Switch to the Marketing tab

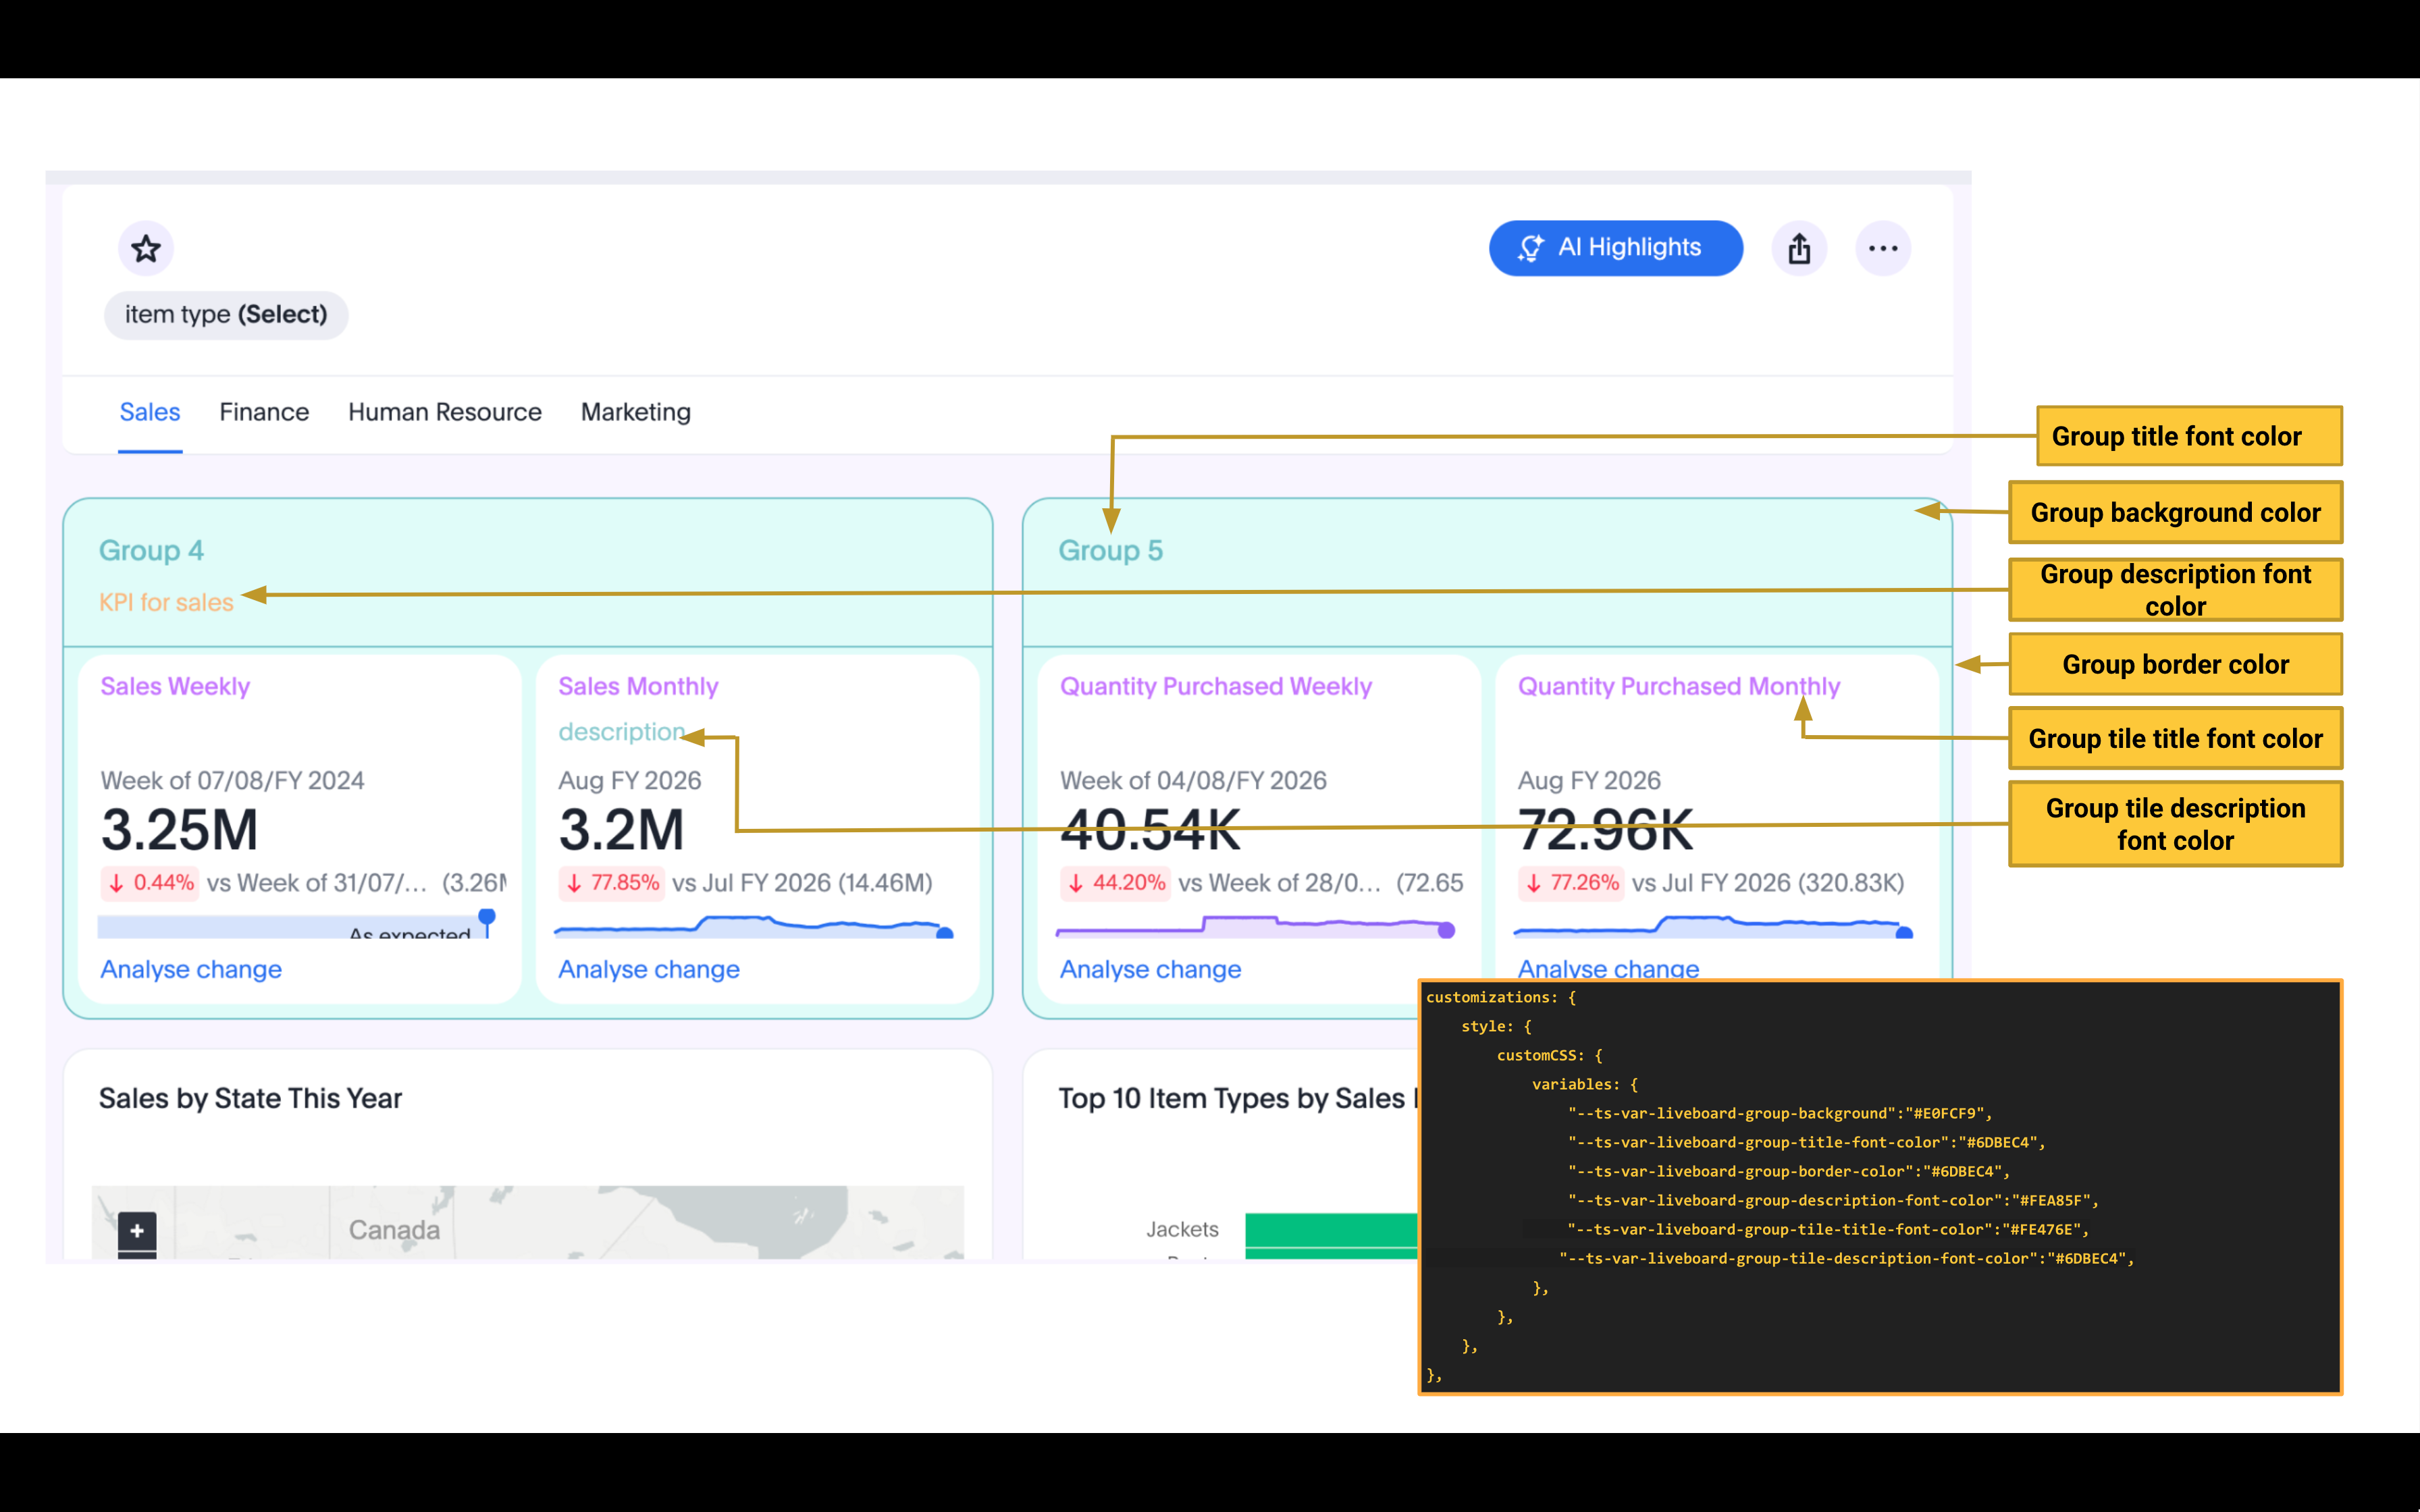pyautogui.click(x=635, y=411)
